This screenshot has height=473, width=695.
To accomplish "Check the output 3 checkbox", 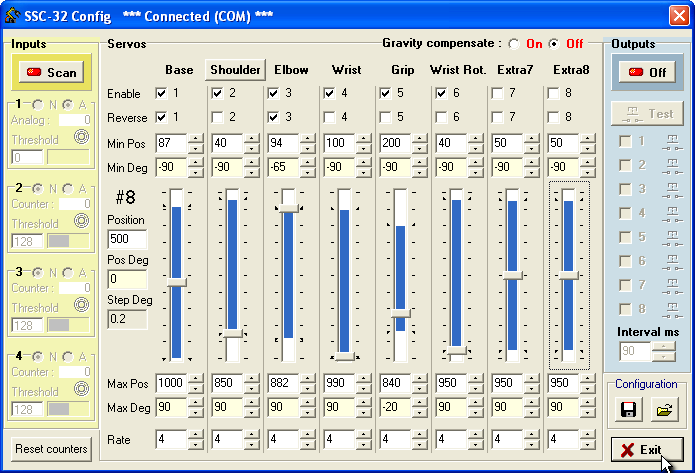I will (x=625, y=189).
